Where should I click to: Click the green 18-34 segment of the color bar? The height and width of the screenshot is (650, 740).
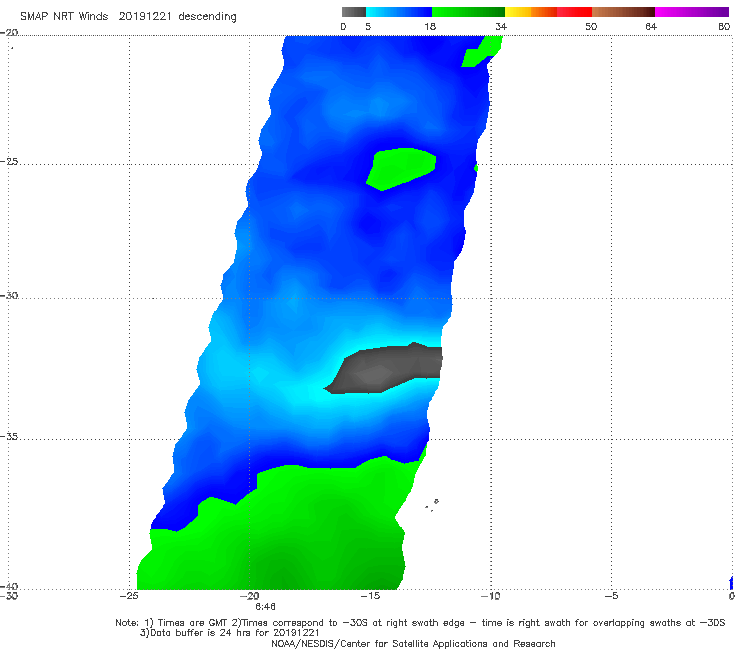point(468,12)
